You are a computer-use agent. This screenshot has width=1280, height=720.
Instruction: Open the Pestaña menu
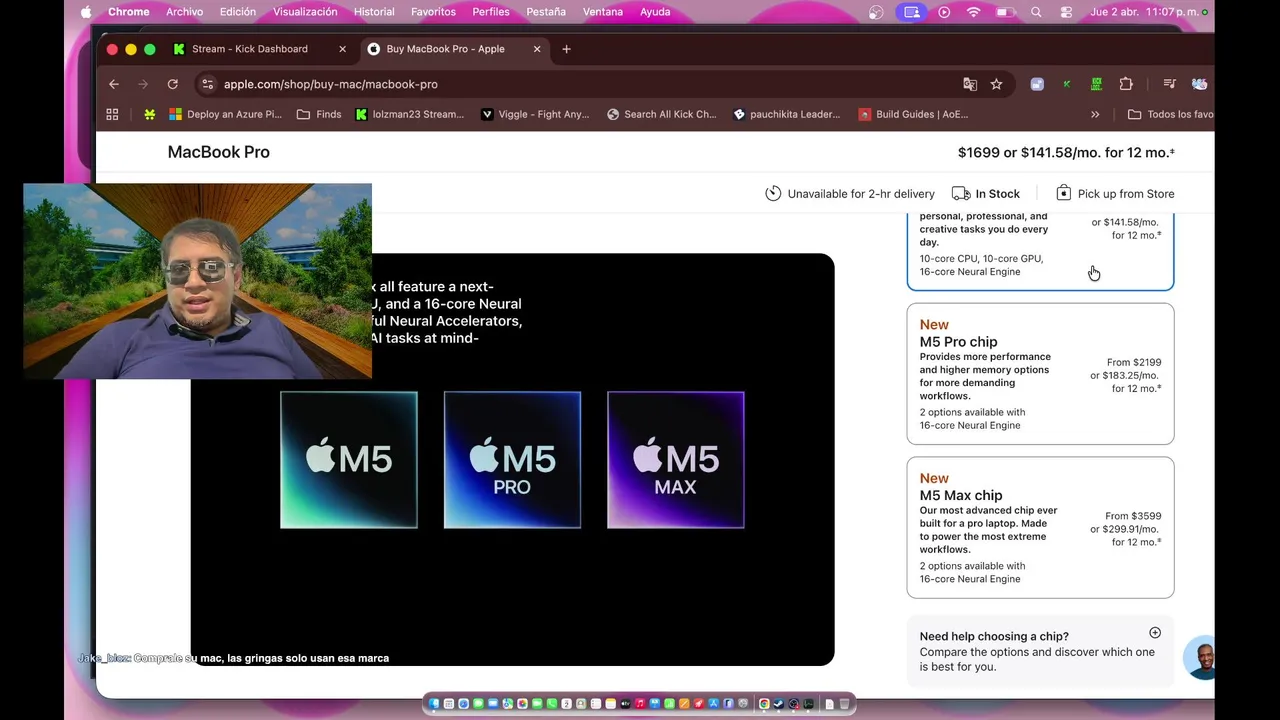[x=546, y=12]
